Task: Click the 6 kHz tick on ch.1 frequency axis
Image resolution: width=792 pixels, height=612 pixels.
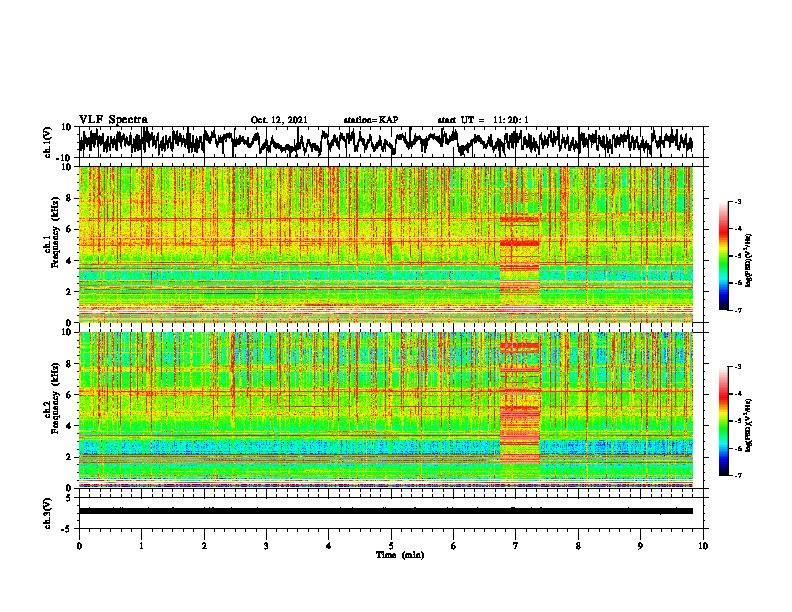Action: pos(70,229)
